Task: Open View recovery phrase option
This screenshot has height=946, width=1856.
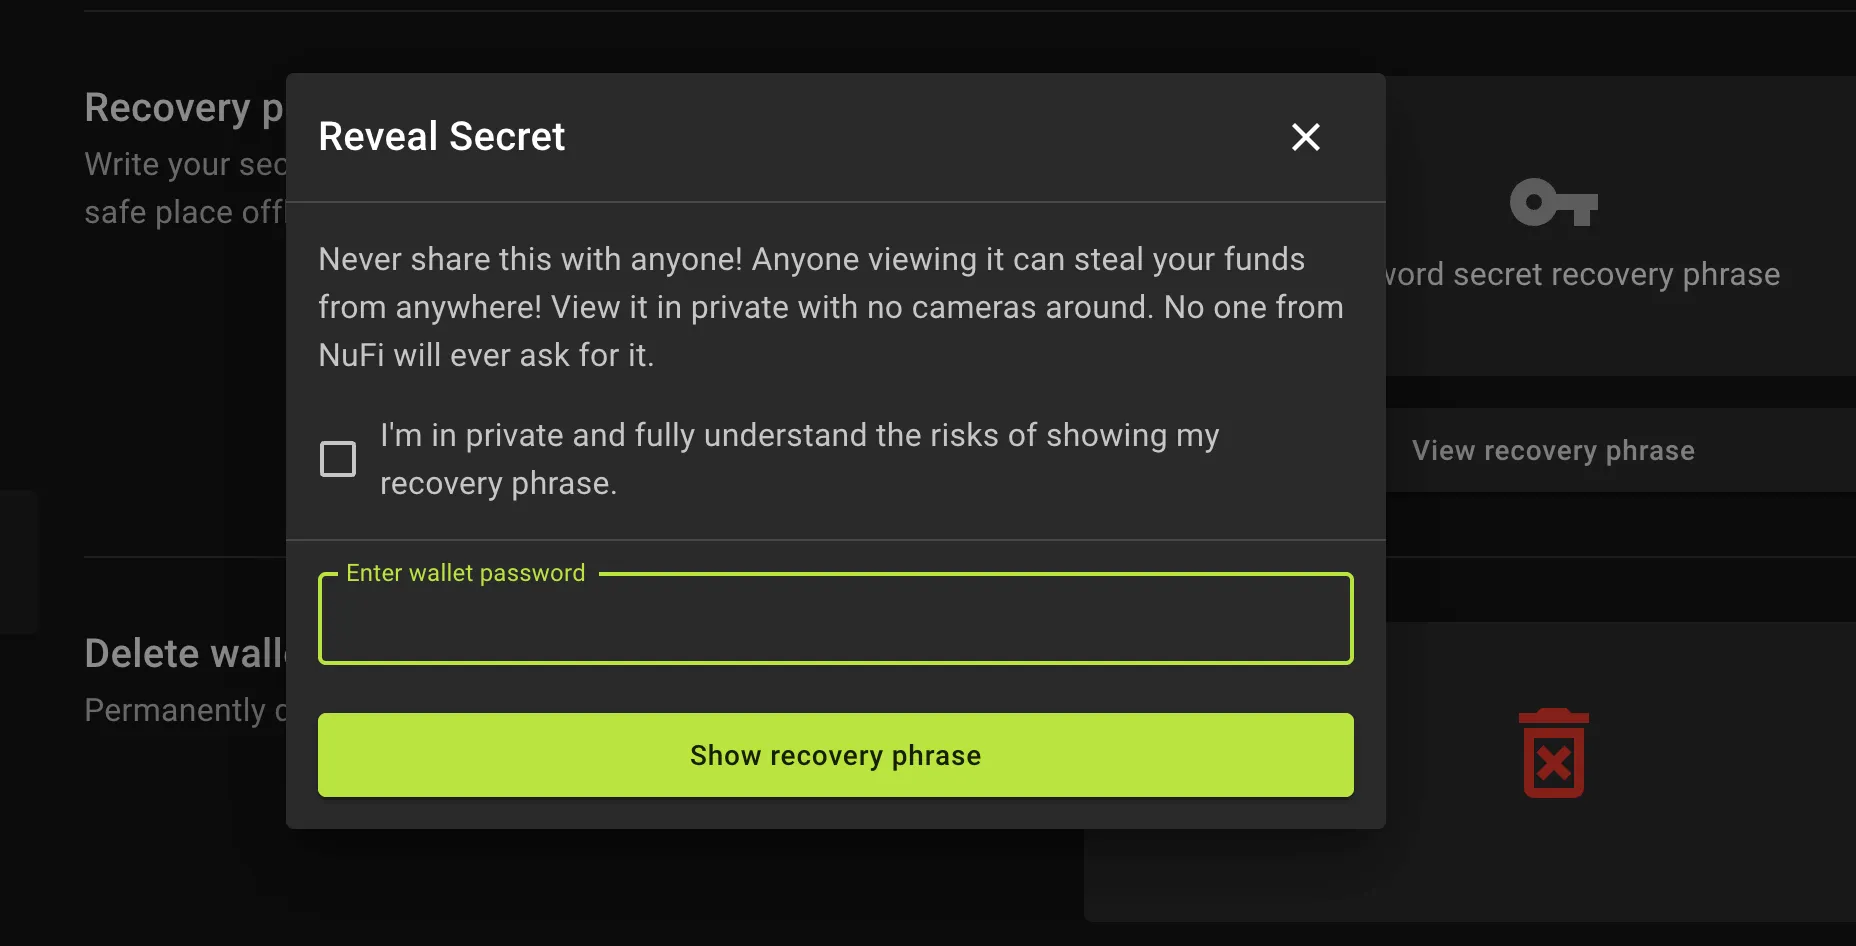Action: coord(1552,450)
